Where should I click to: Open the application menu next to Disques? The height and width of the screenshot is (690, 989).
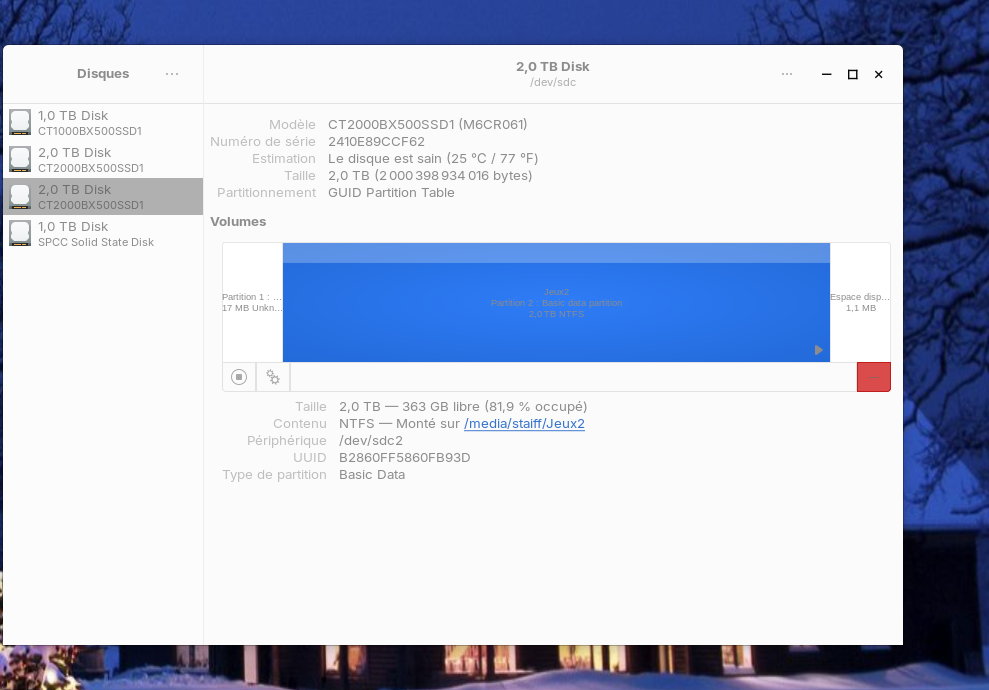point(172,74)
